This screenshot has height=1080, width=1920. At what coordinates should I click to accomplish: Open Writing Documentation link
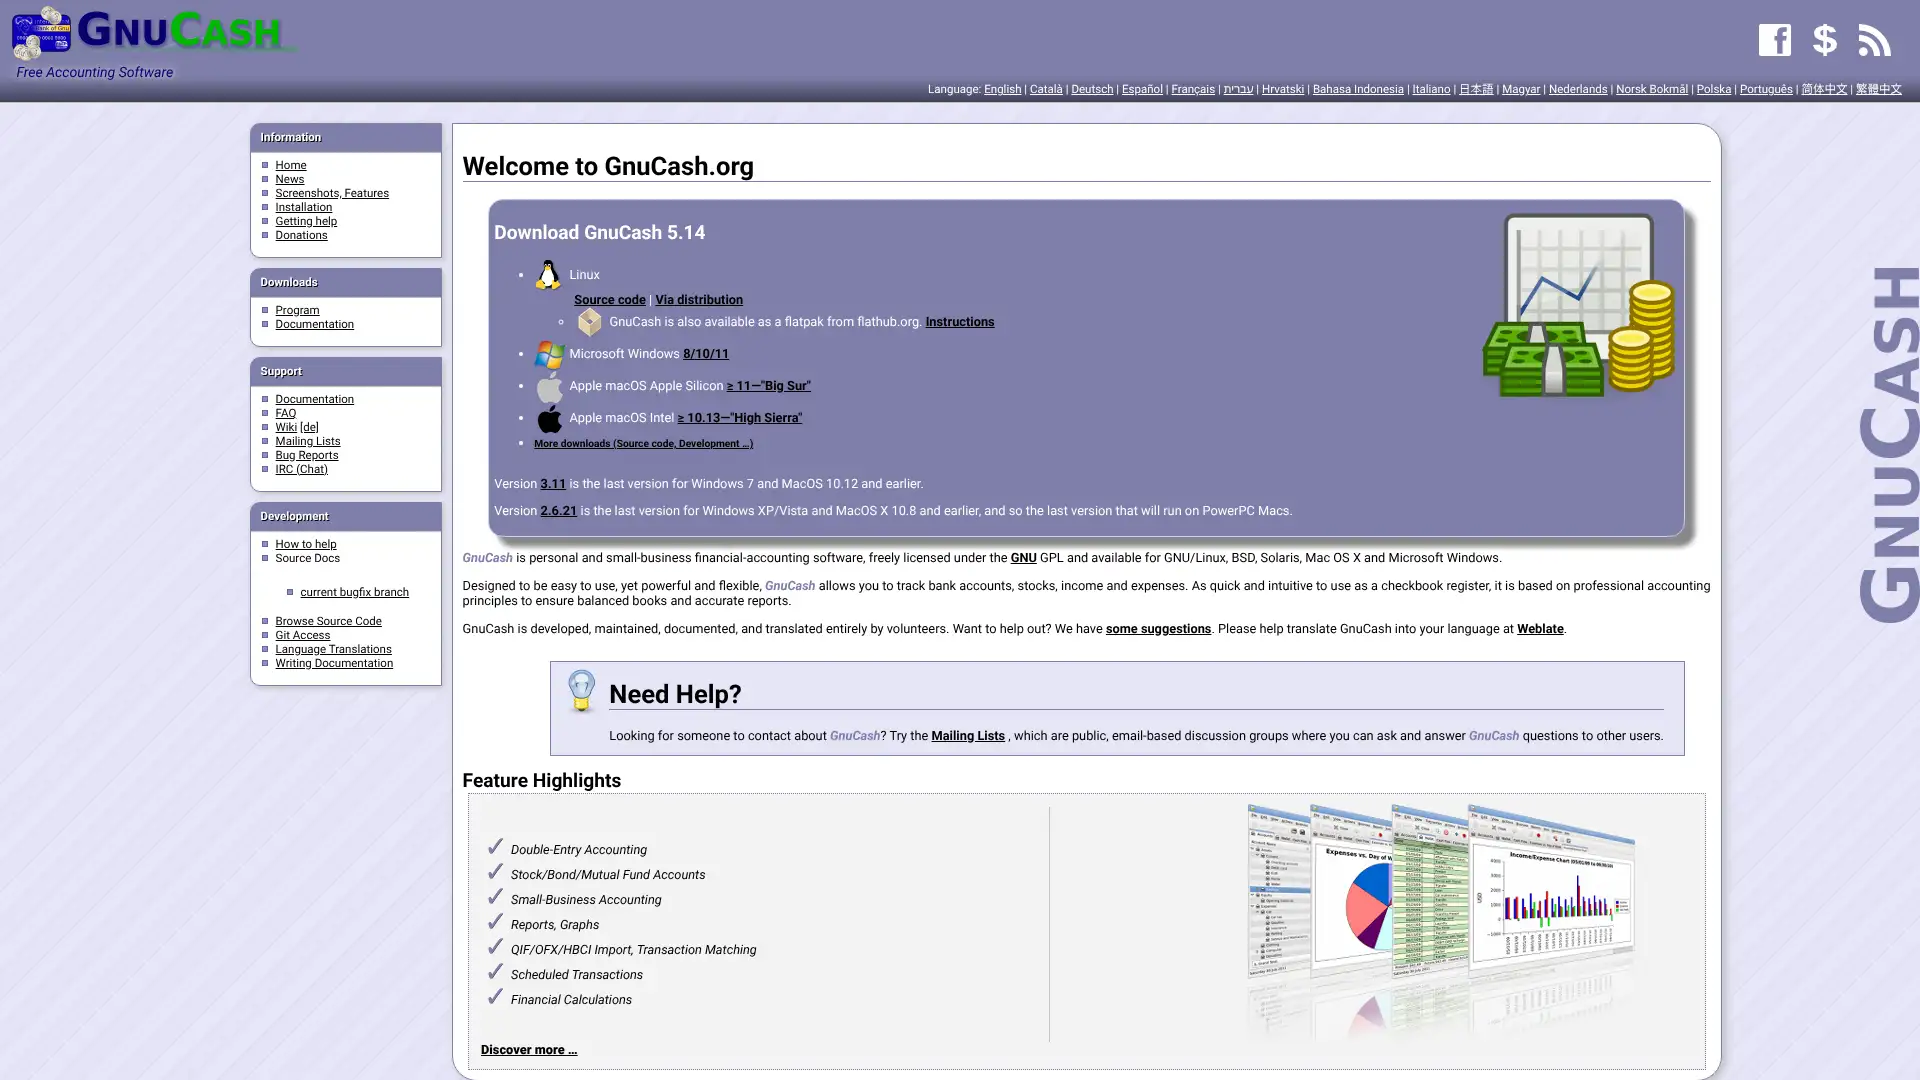click(x=334, y=664)
